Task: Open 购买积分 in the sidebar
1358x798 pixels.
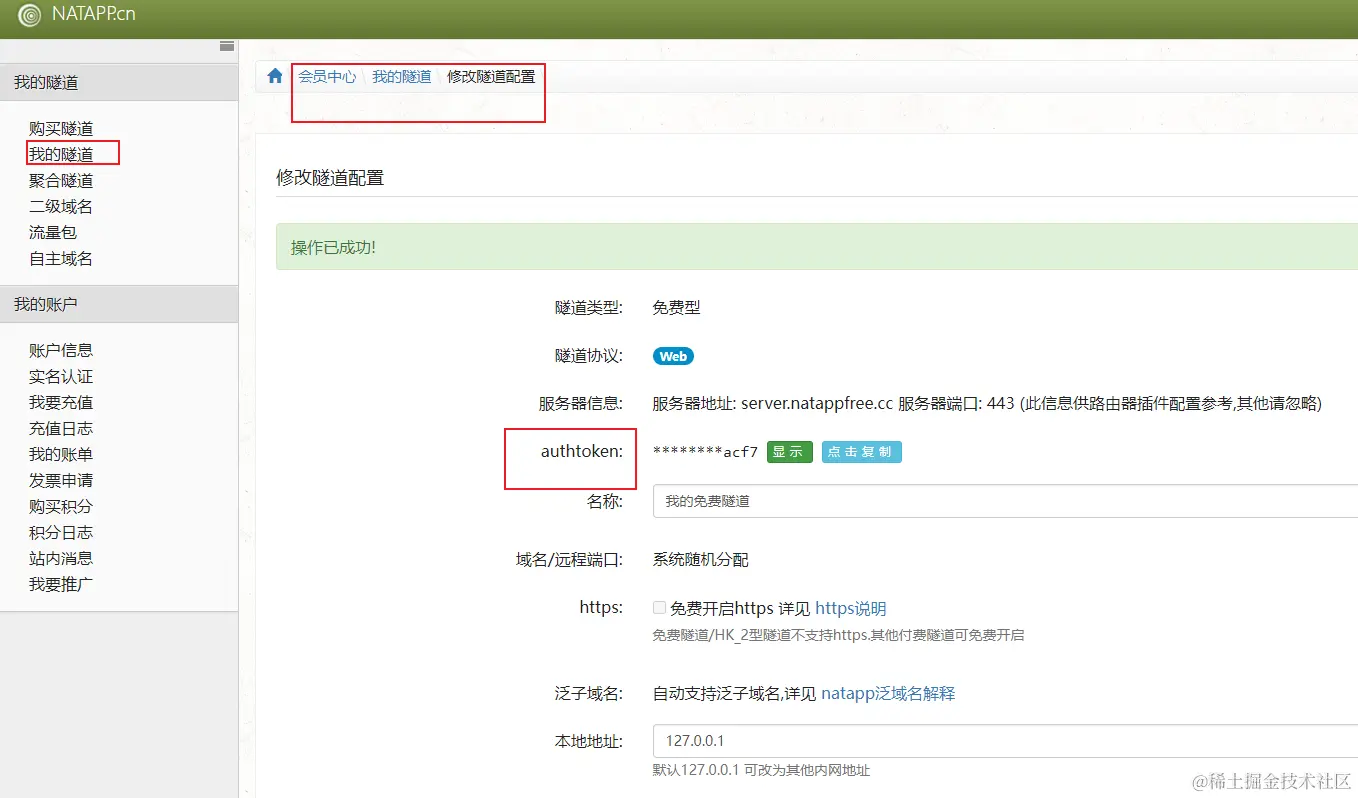Action: pyautogui.click(x=61, y=506)
